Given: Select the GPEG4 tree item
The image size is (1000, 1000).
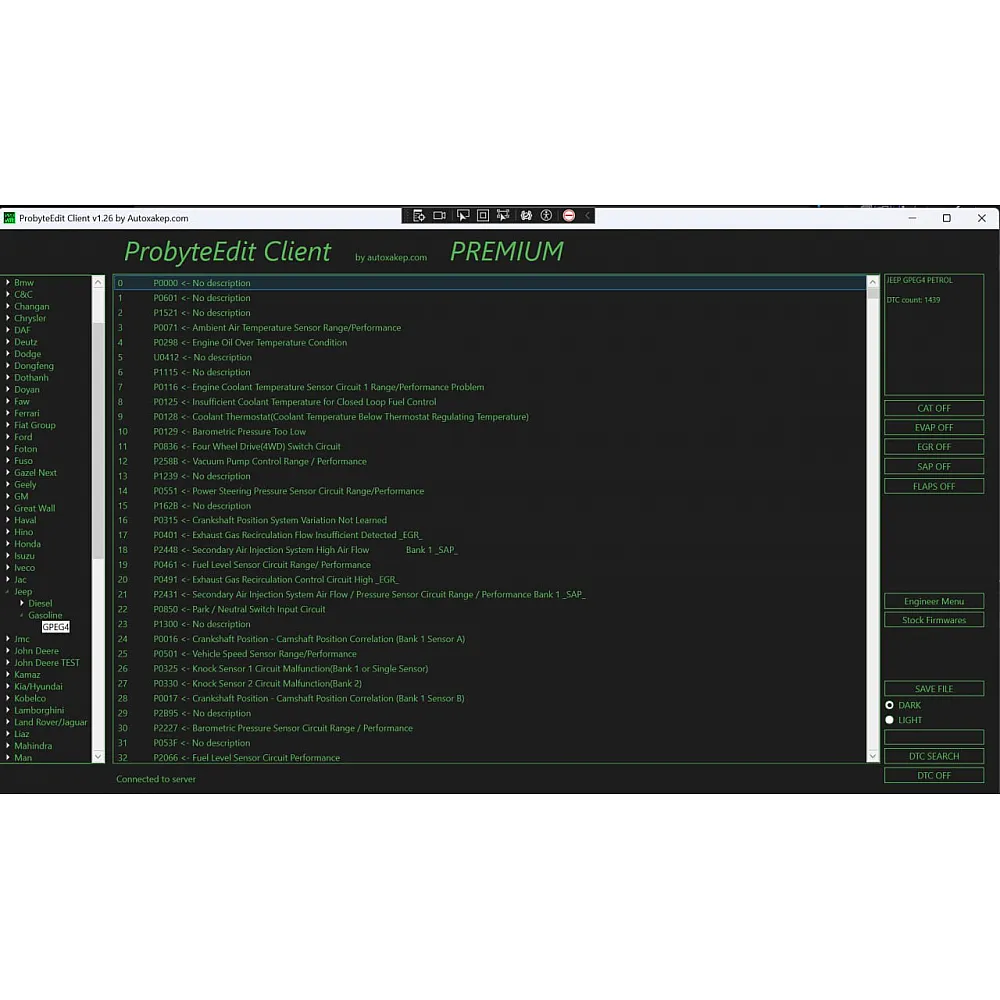Looking at the screenshot, I should point(56,627).
